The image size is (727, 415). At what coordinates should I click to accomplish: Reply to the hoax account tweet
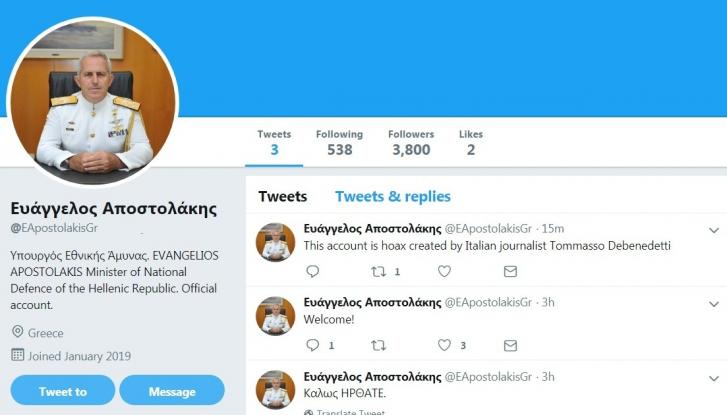tap(312, 271)
